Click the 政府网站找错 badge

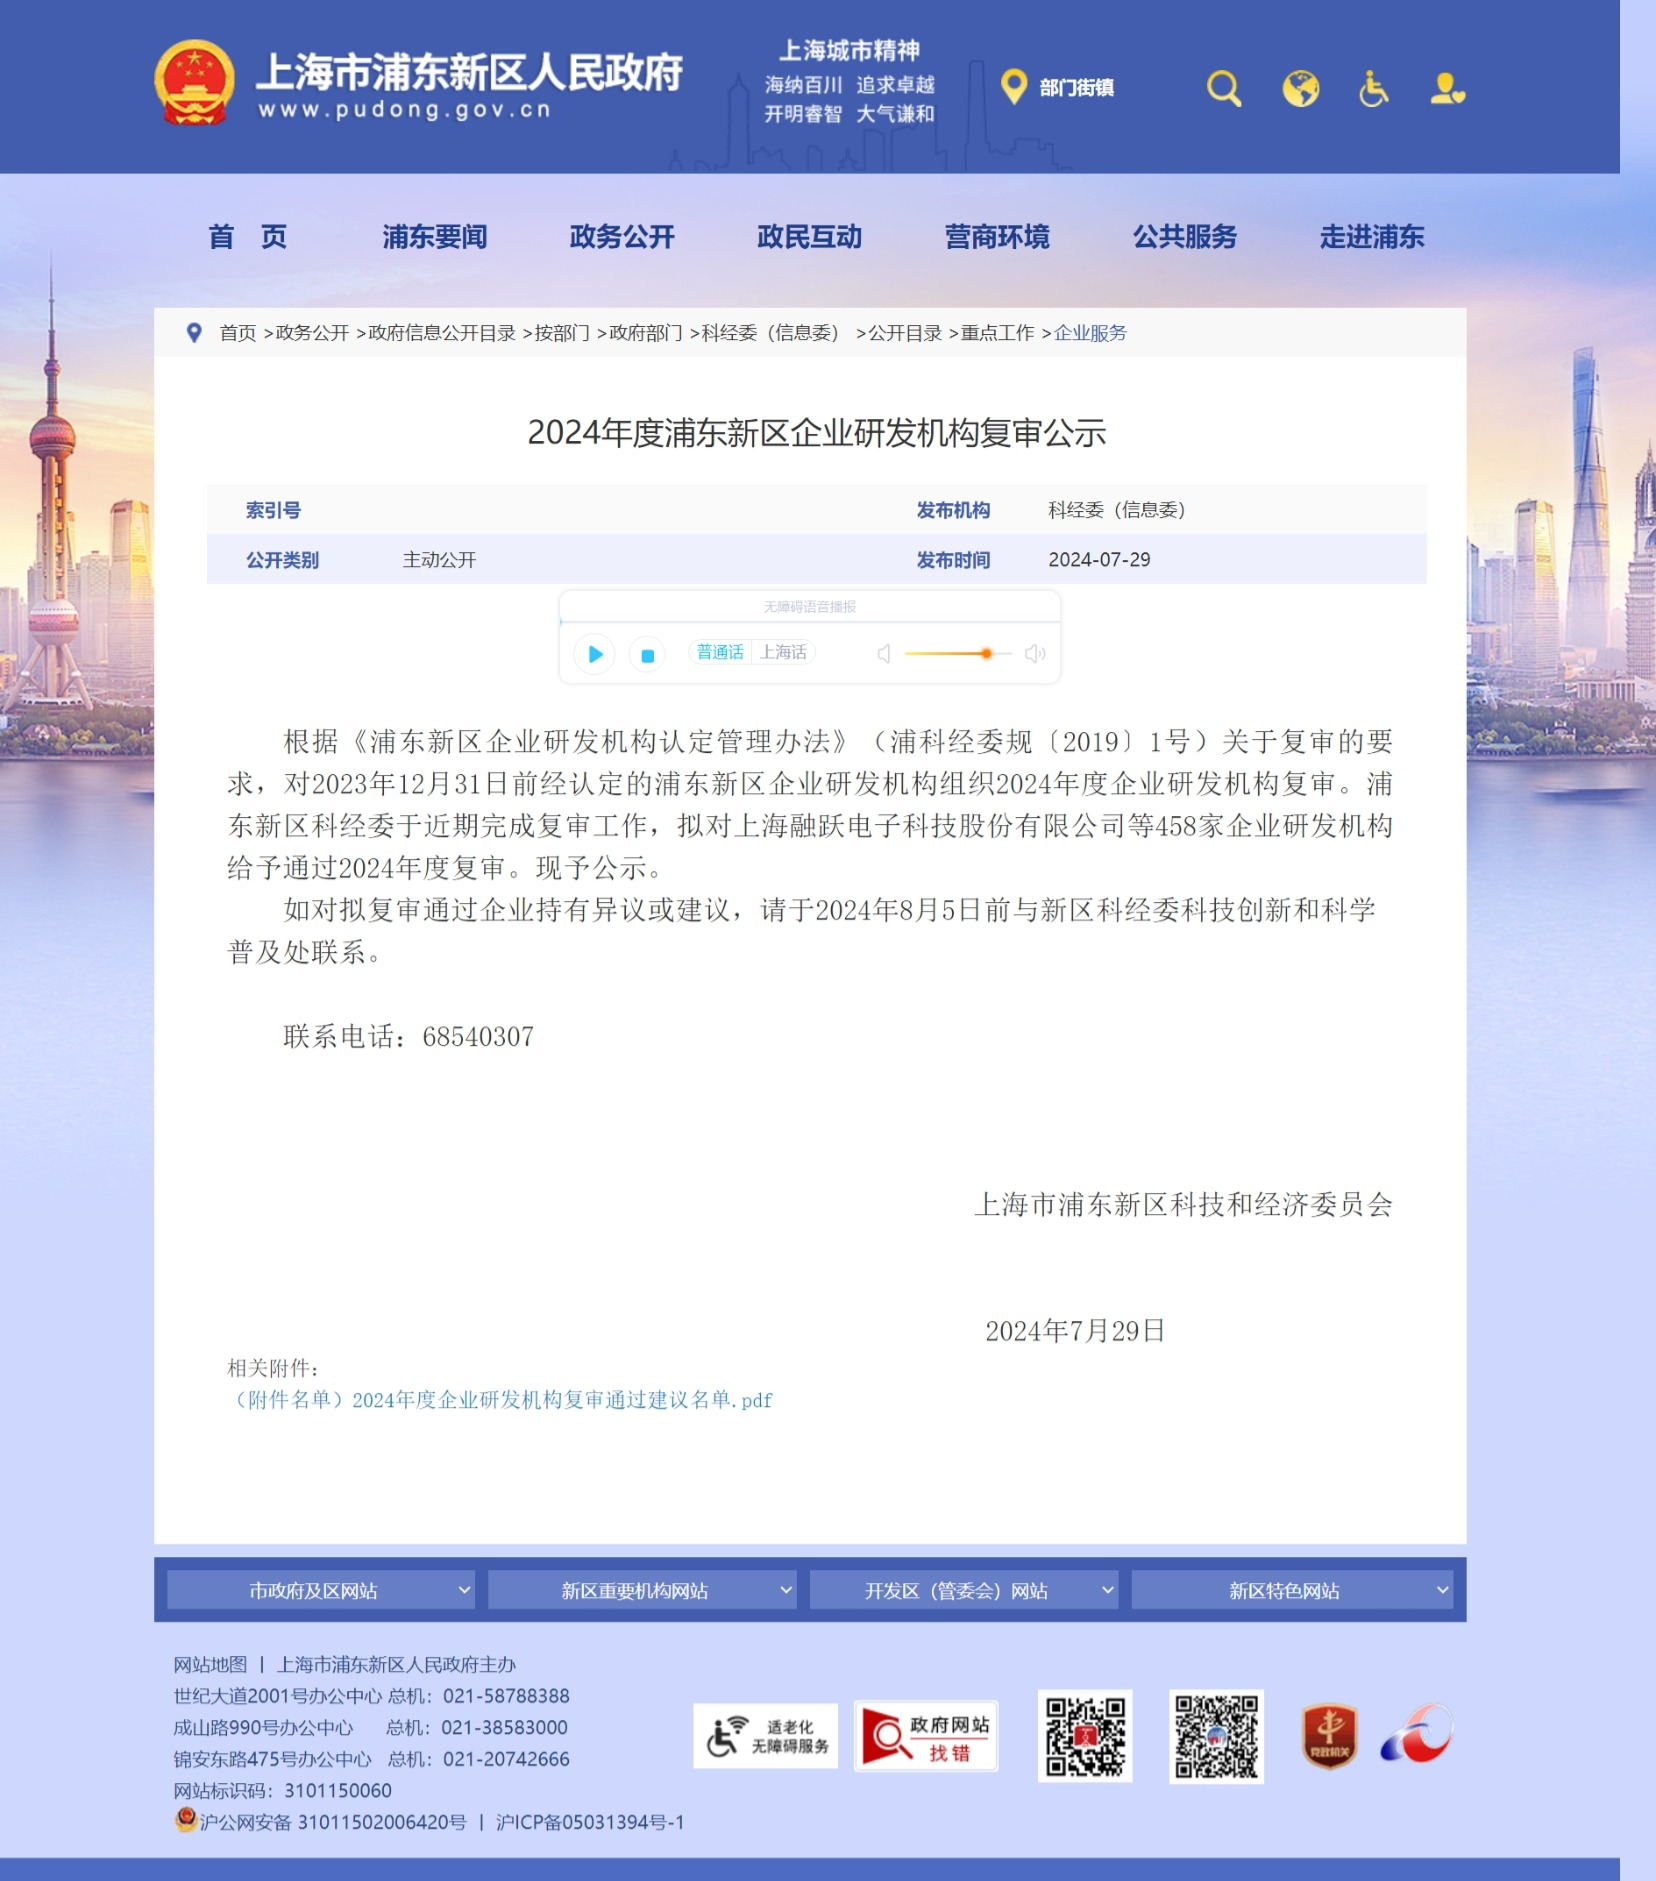pos(926,1737)
